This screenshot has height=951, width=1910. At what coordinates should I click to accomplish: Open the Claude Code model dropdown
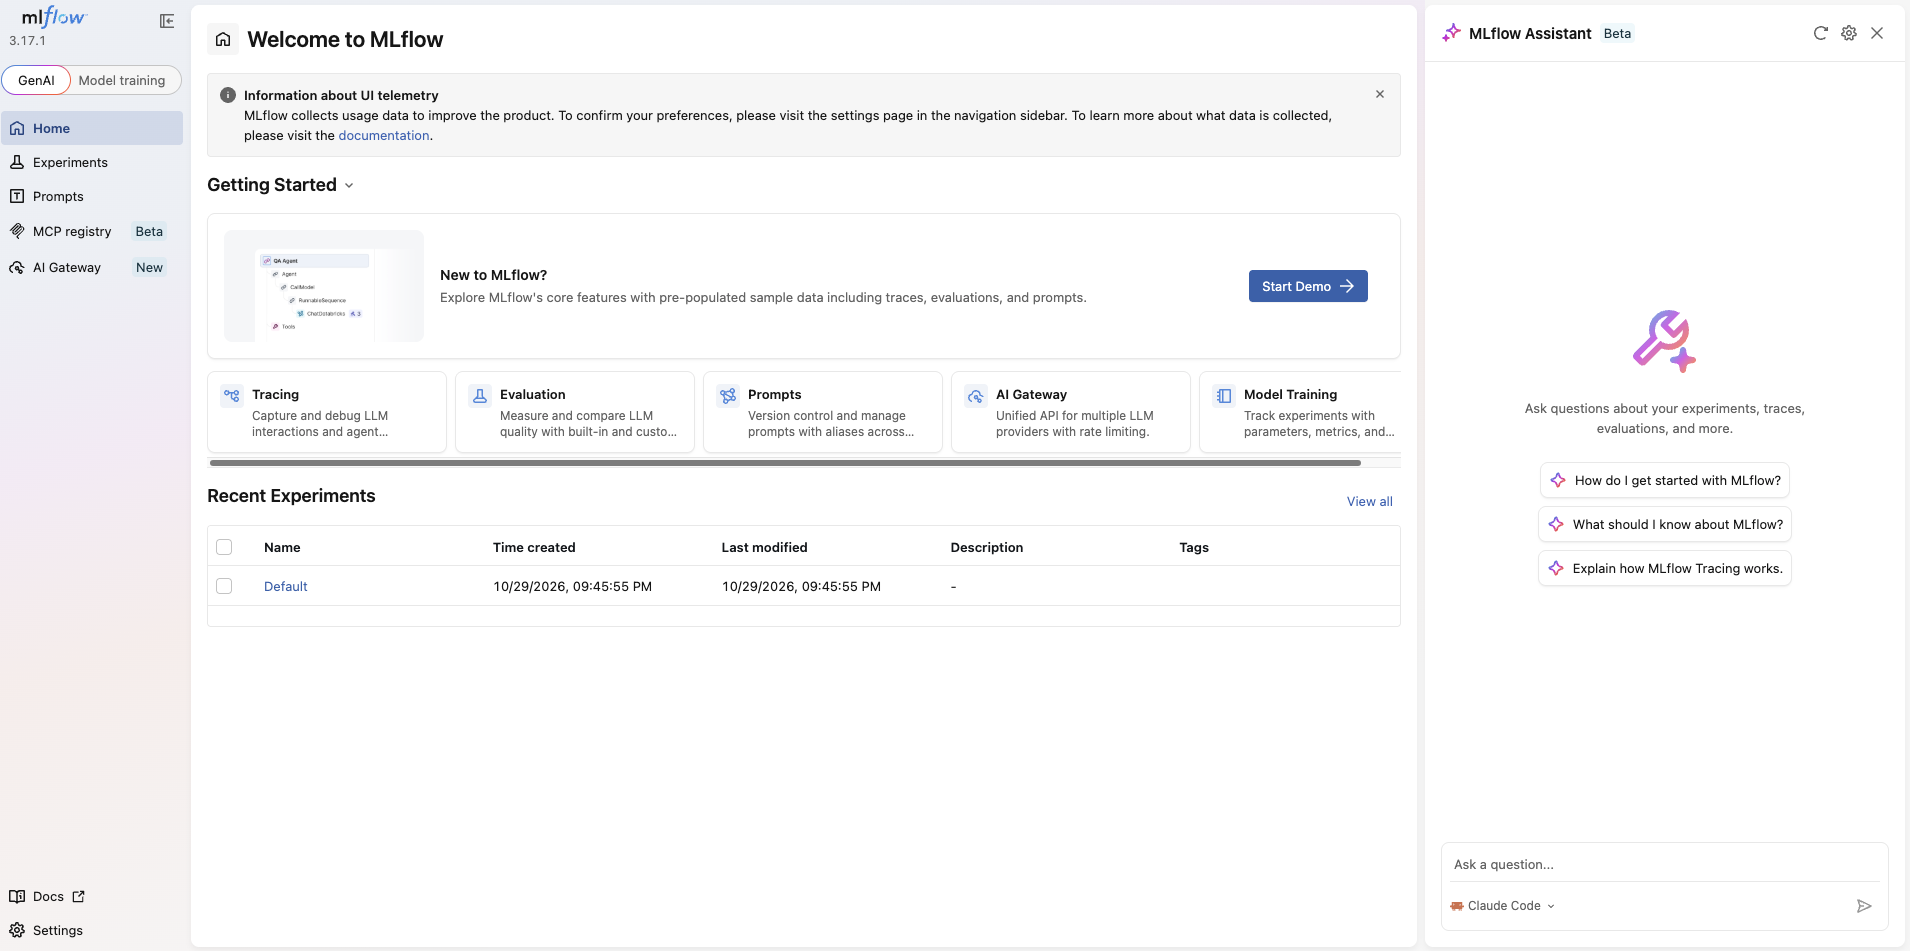[1503, 906]
